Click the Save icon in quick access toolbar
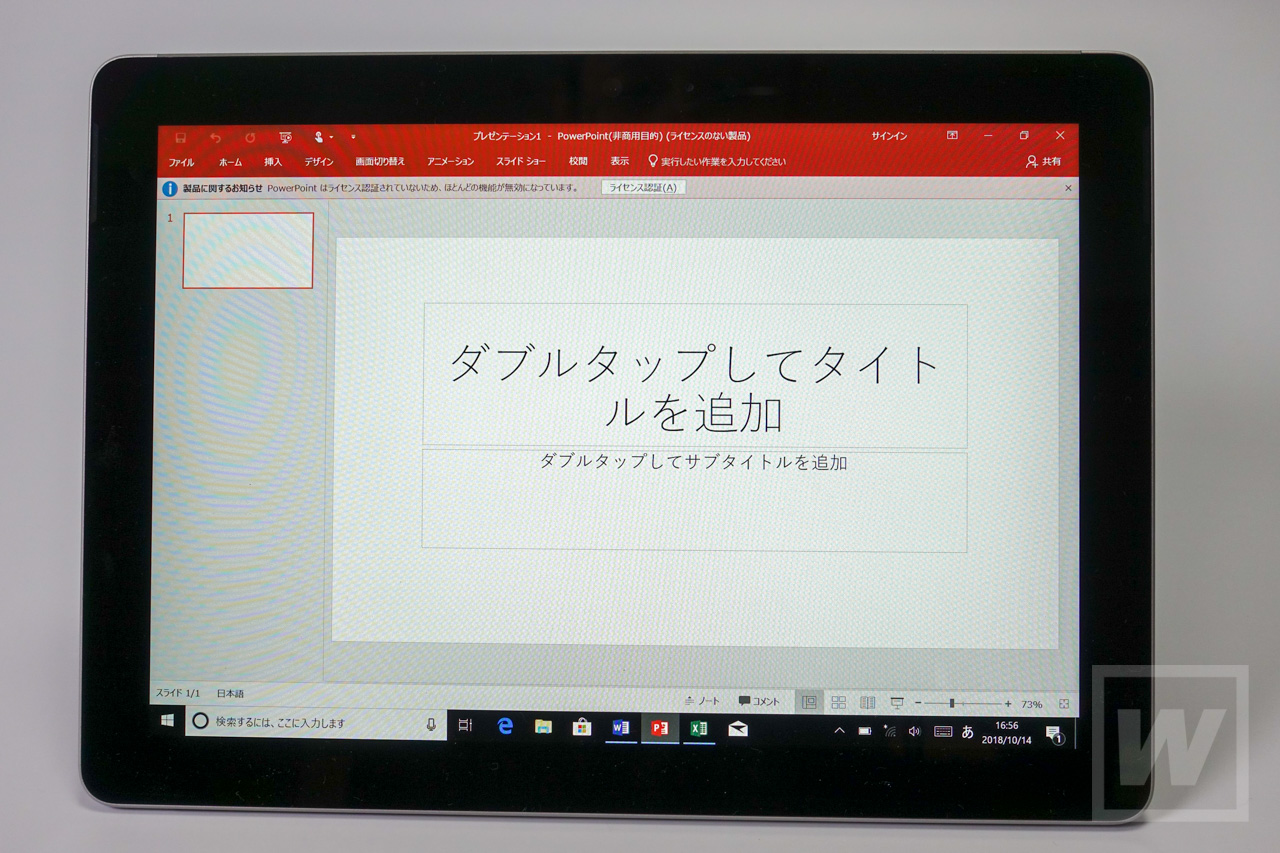1280x853 pixels. [180, 137]
